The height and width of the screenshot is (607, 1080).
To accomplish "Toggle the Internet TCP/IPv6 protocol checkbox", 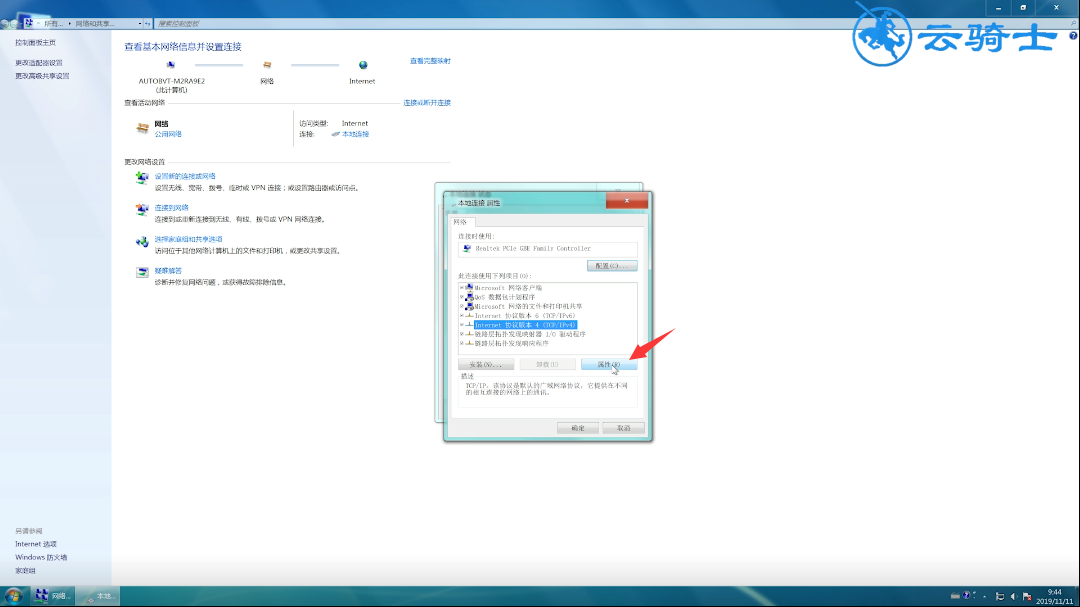I will tap(462, 316).
